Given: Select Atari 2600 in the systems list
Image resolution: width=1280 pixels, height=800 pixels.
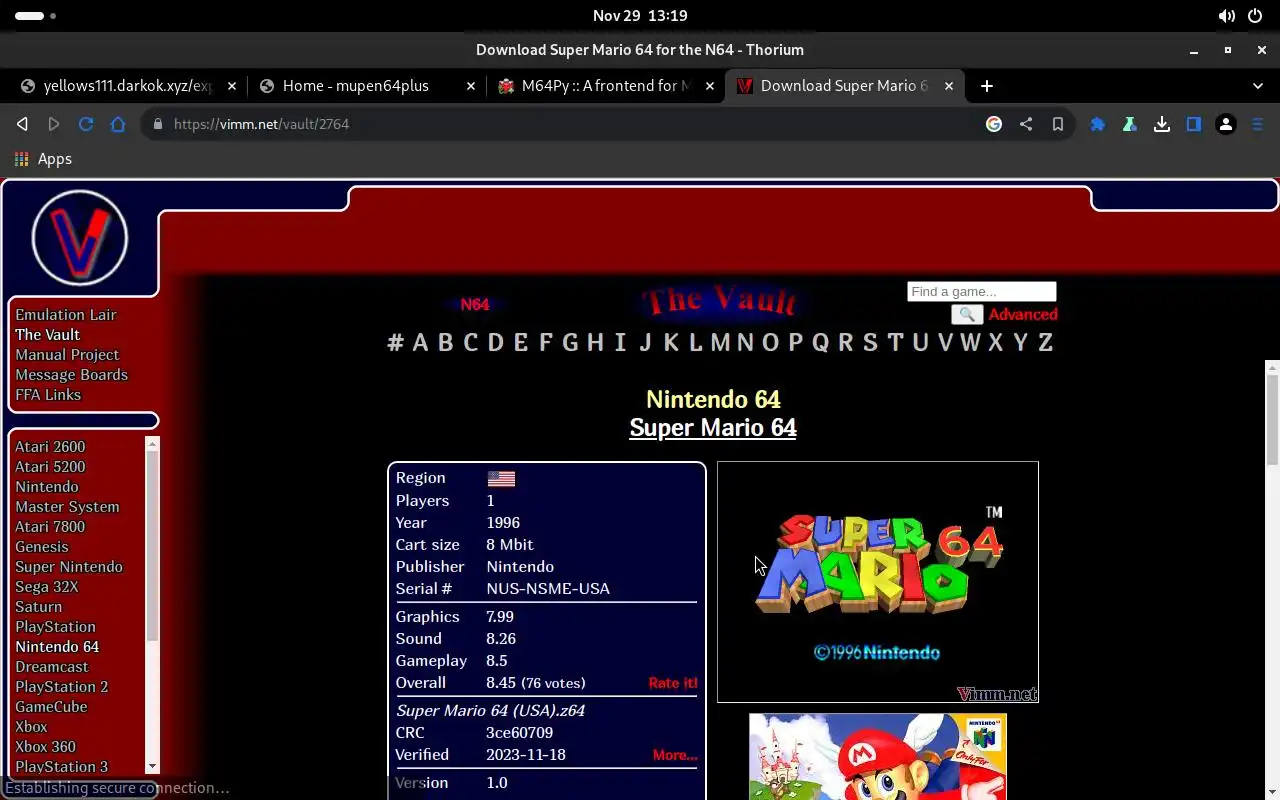Looking at the screenshot, I should 50,447.
